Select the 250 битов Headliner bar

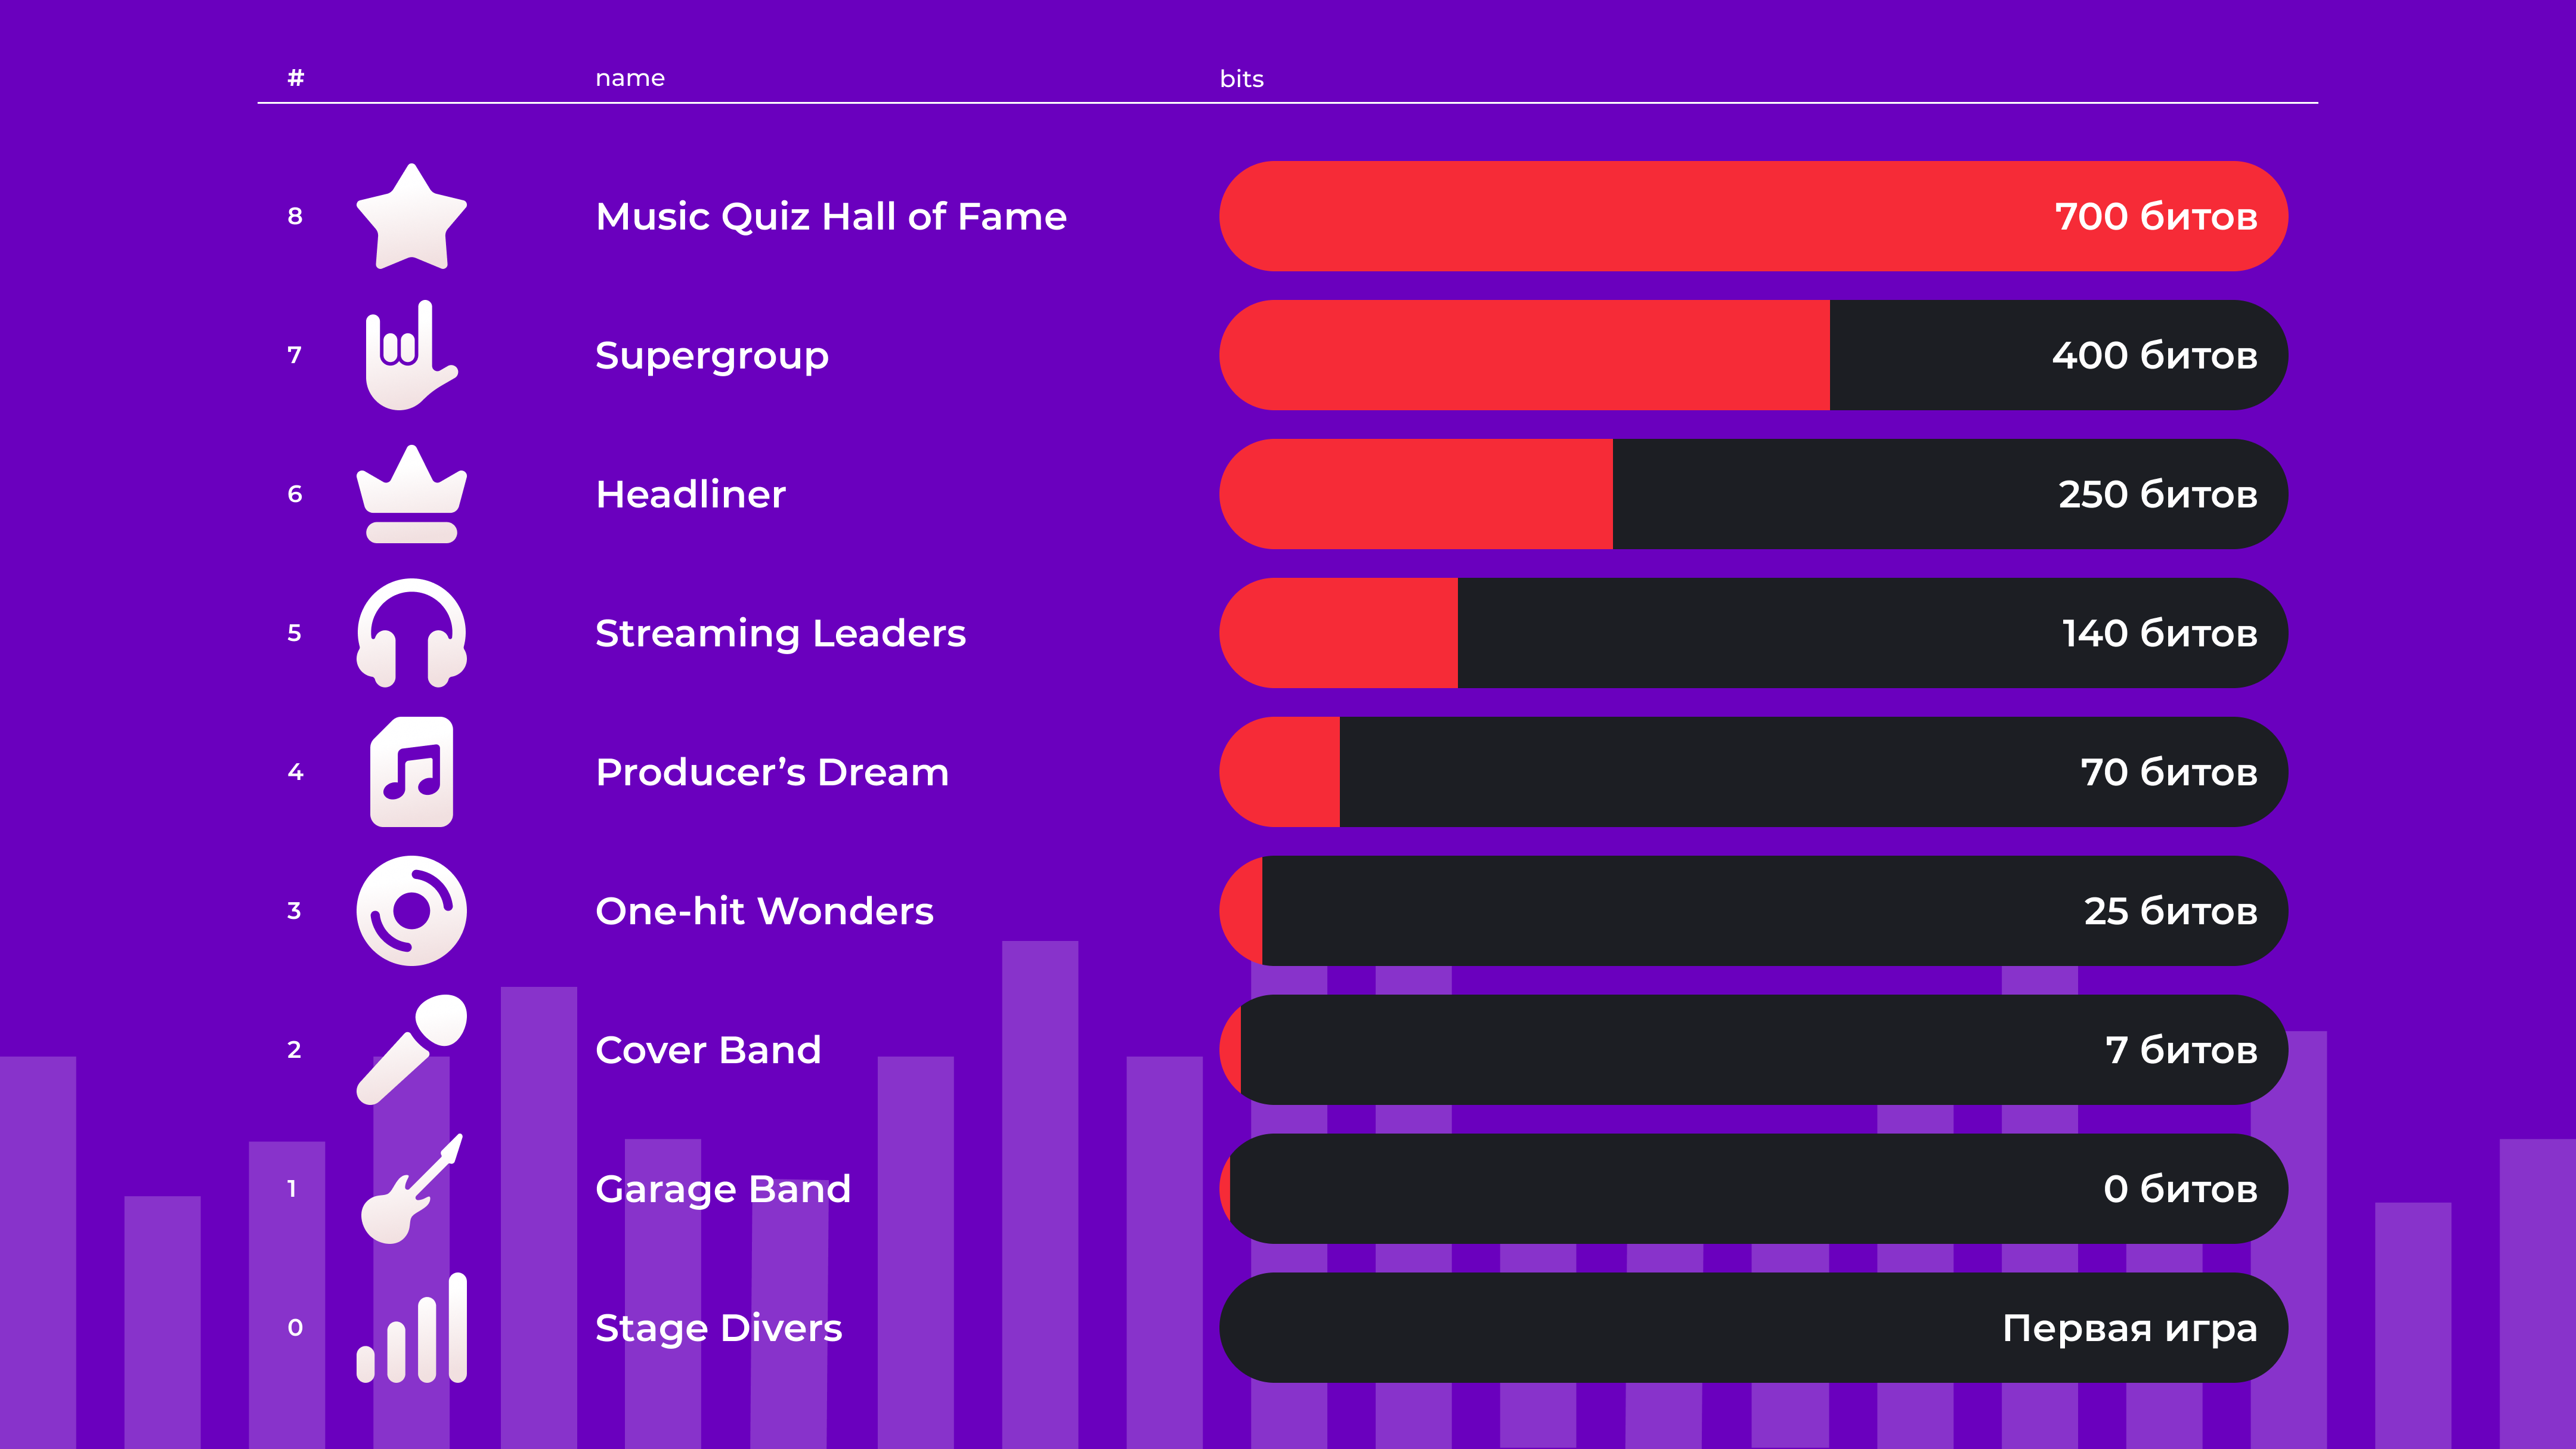point(1752,495)
